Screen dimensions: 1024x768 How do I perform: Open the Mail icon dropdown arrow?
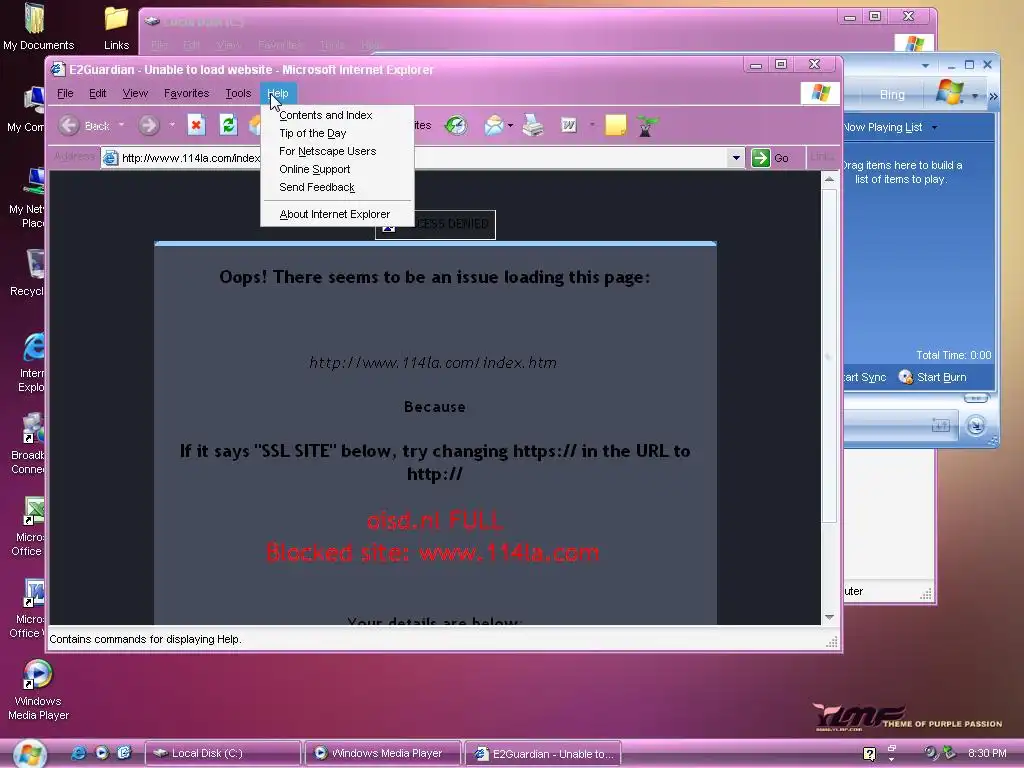click(511, 125)
